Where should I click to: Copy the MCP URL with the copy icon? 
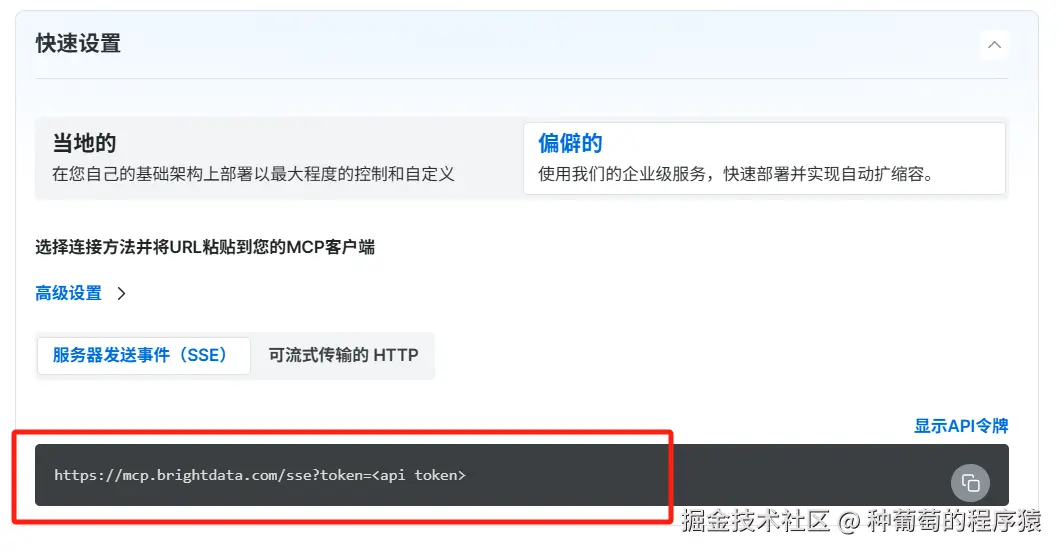971,482
